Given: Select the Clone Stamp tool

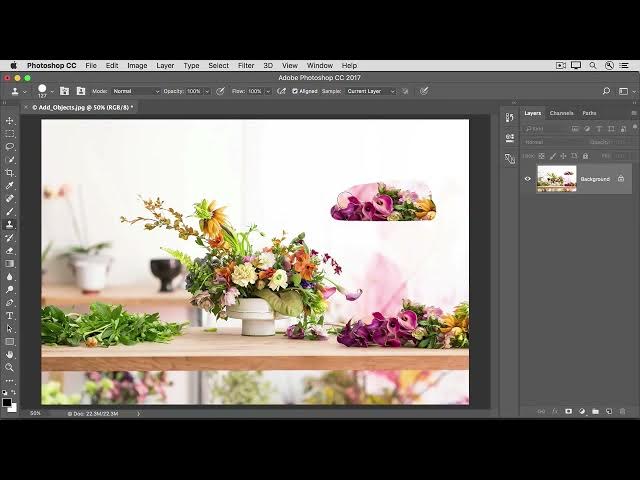Looking at the screenshot, I should click(x=10, y=225).
